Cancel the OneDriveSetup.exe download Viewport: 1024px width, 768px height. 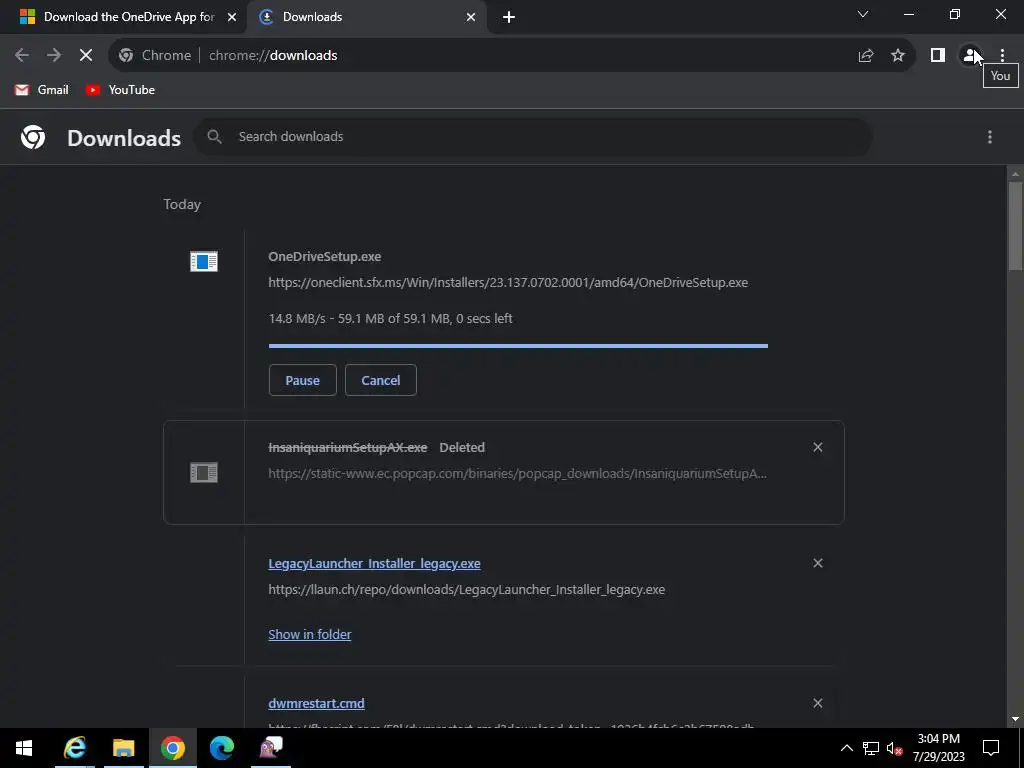click(x=381, y=380)
